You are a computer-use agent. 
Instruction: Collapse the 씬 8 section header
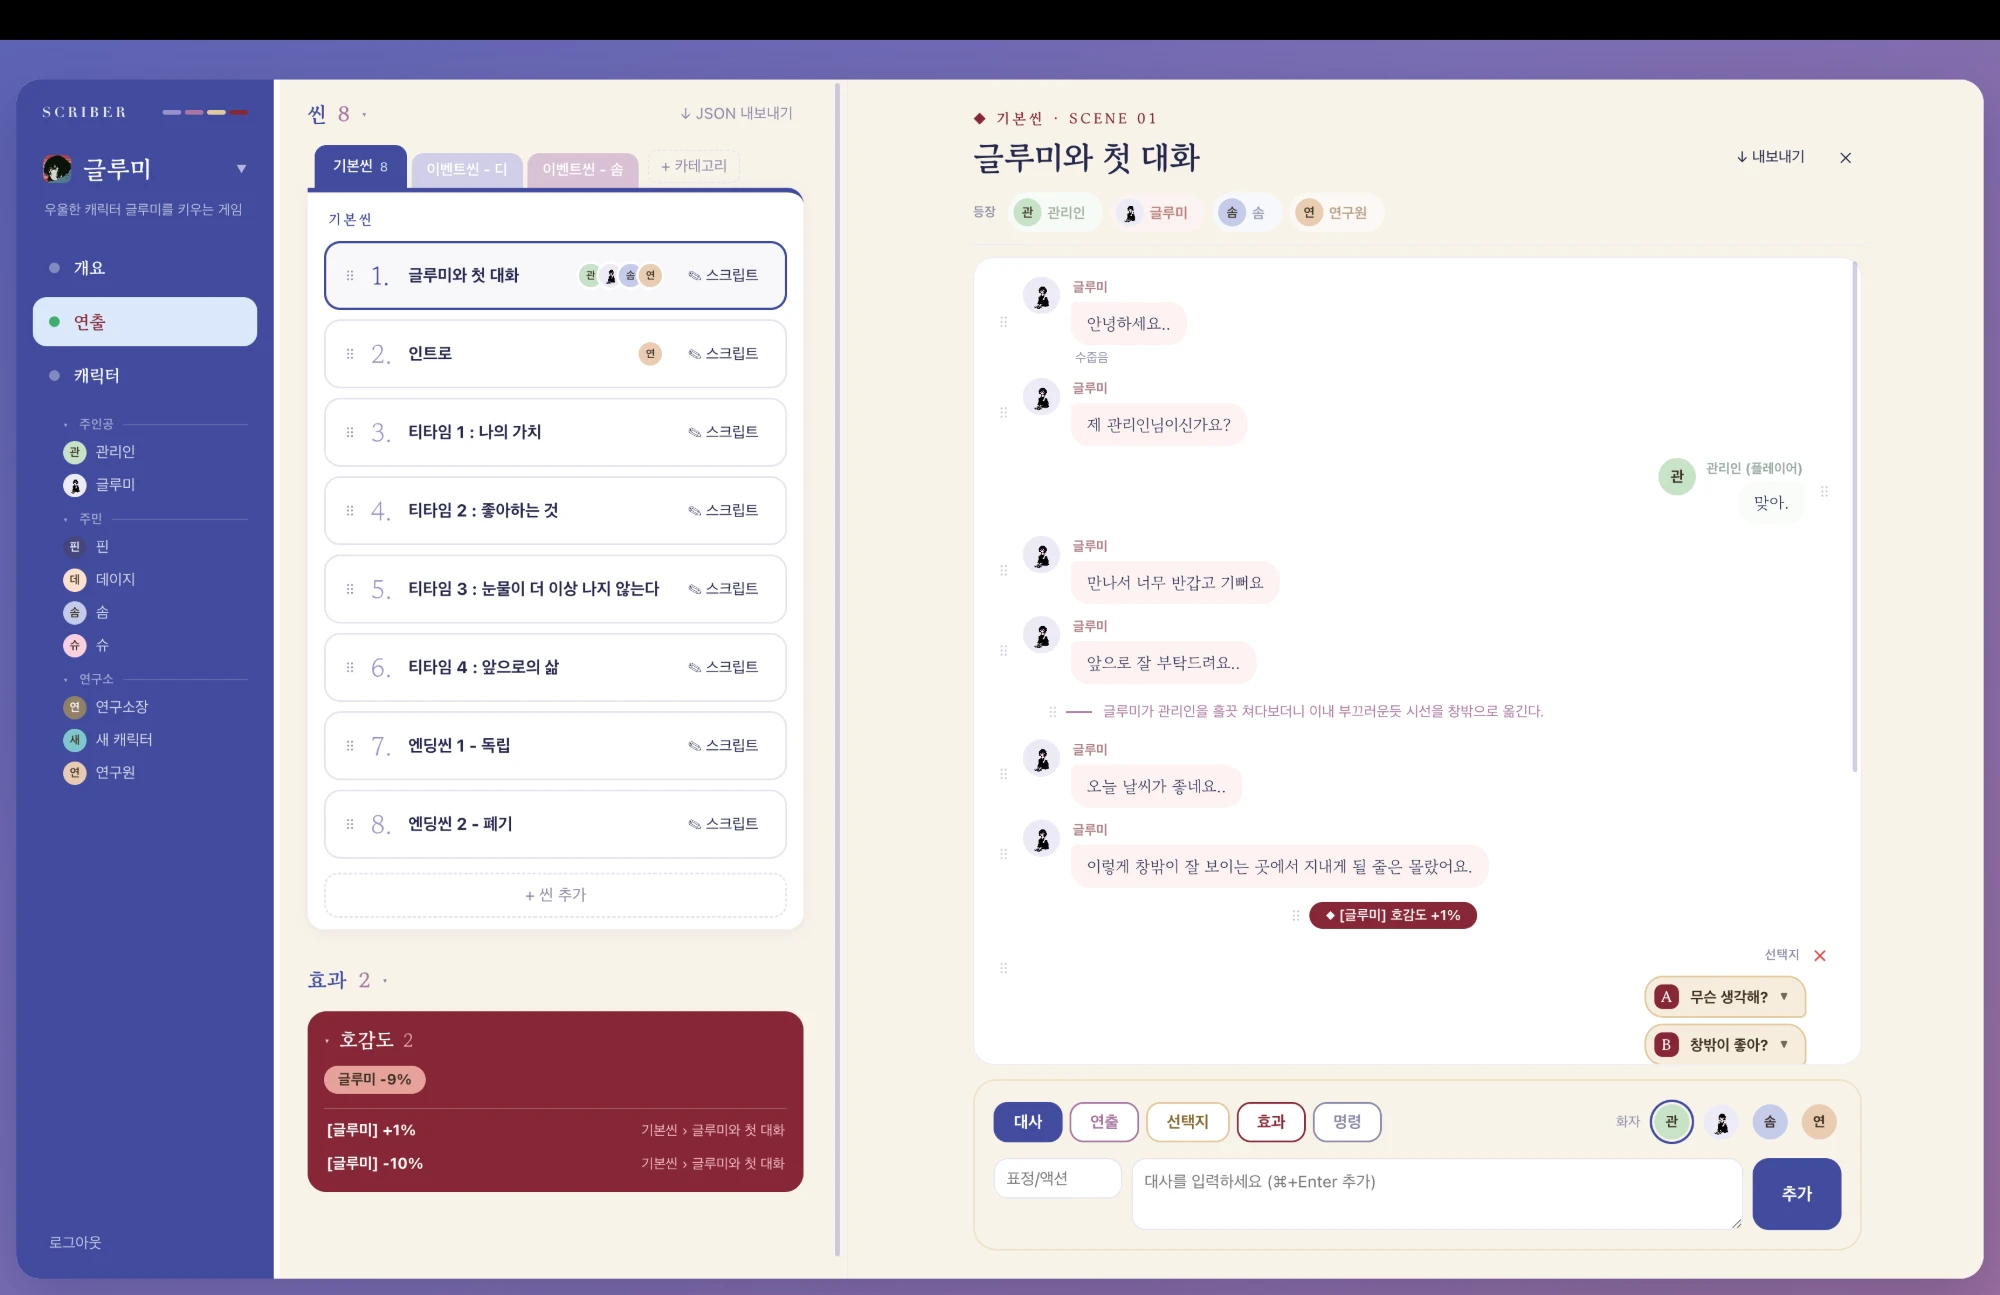point(337,114)
